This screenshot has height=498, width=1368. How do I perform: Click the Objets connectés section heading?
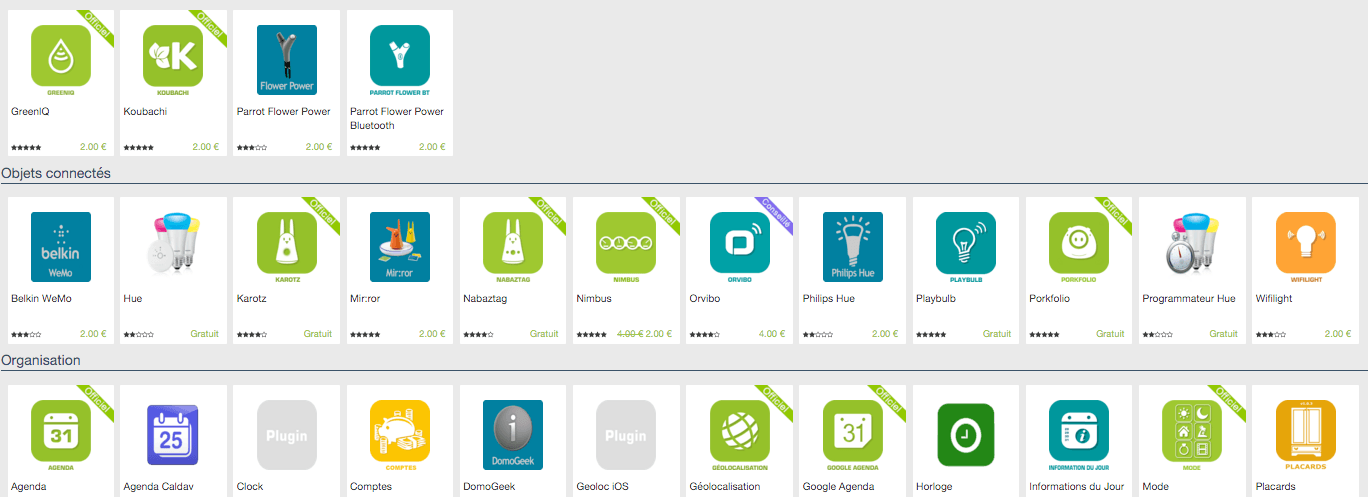coord(56,173)
